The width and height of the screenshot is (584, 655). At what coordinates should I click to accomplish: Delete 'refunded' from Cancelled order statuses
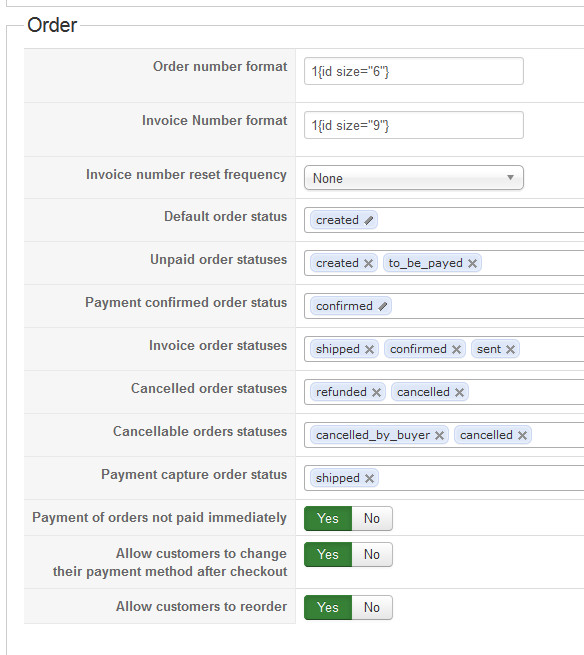[376, 393]
